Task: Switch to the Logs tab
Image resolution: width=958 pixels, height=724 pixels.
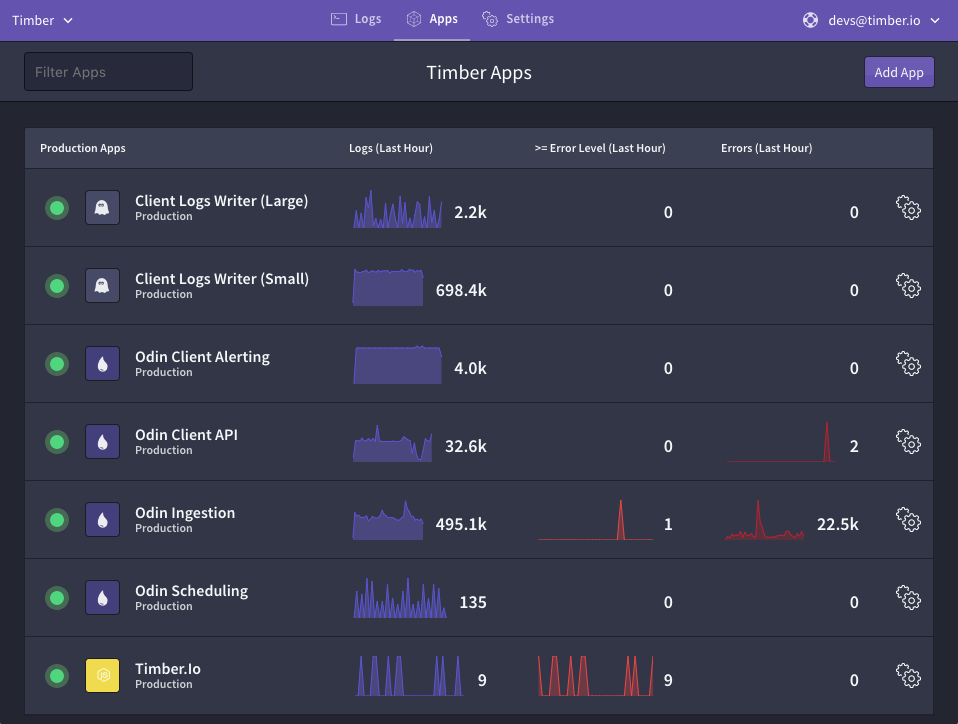Action: [356, 19]
